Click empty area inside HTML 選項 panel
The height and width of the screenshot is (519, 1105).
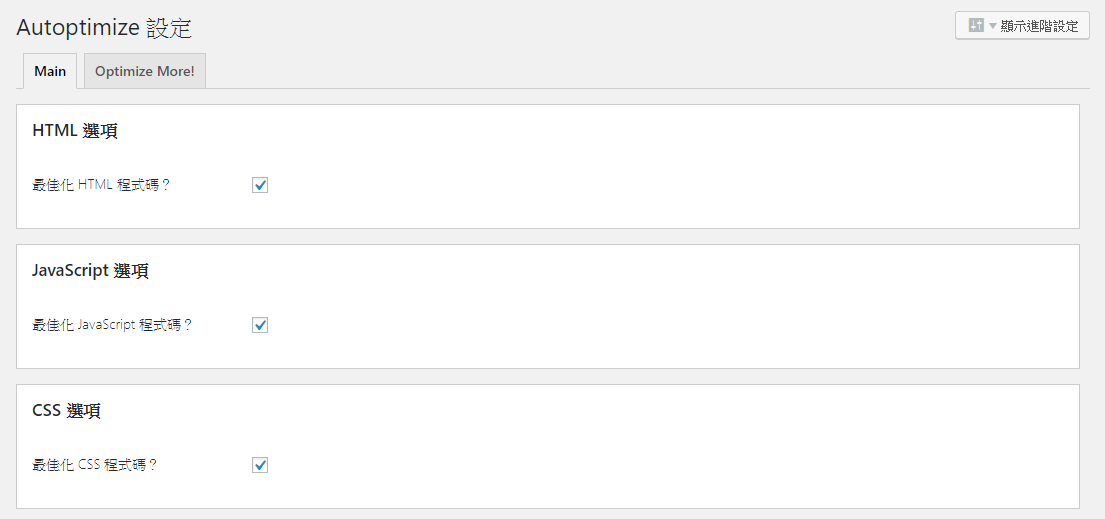click(x=669, y=167)
